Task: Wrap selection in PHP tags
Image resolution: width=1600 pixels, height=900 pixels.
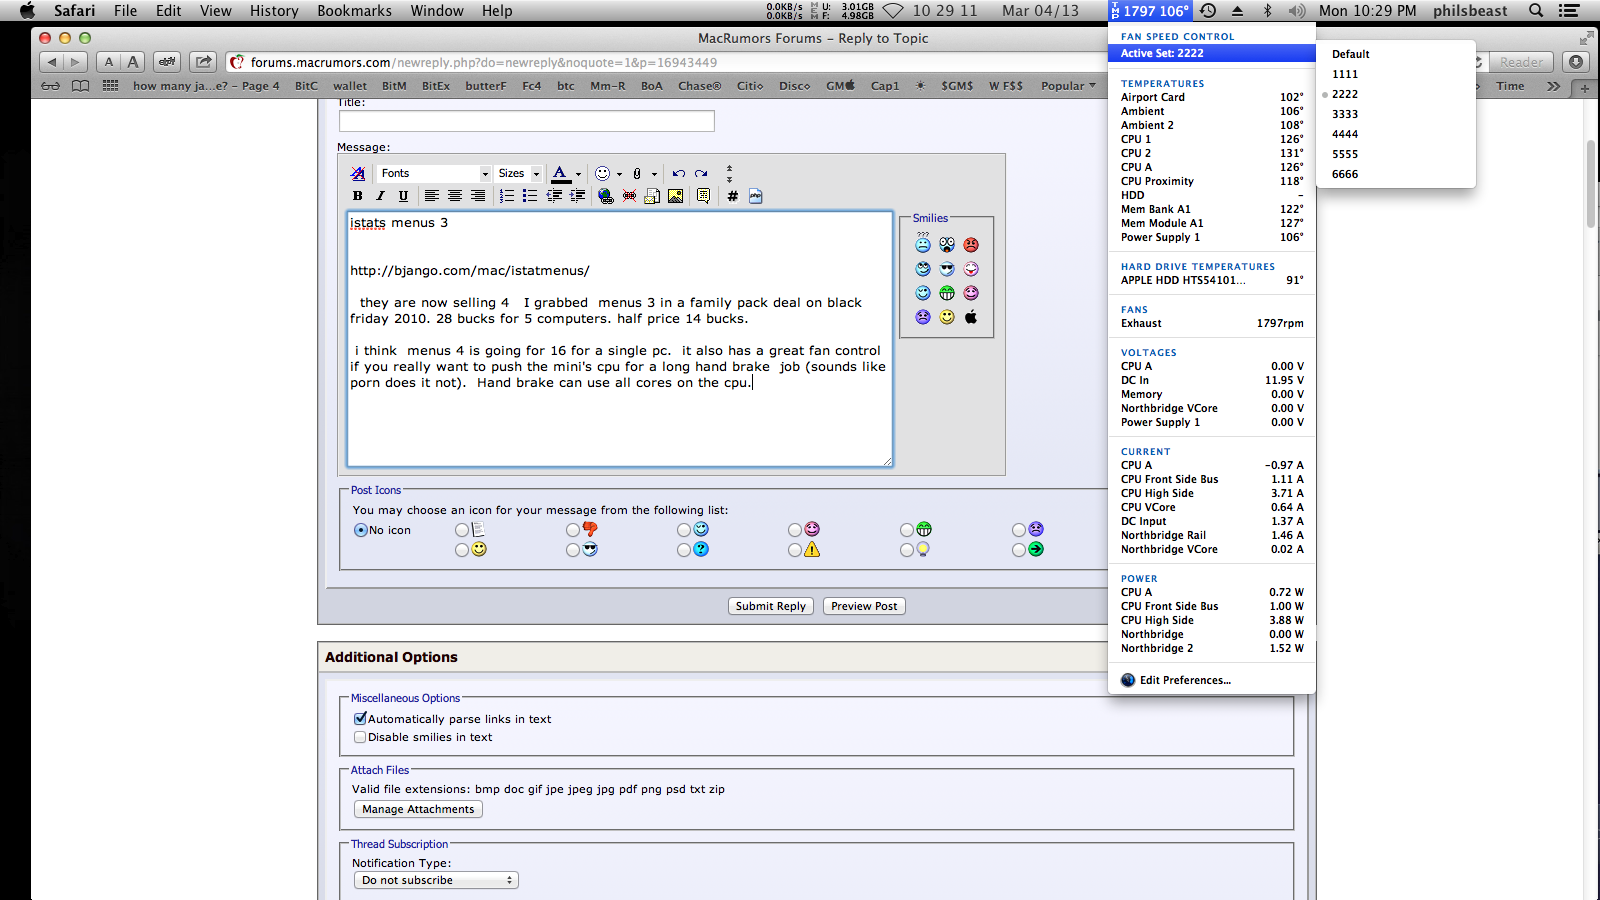Action: coord(756,196)
